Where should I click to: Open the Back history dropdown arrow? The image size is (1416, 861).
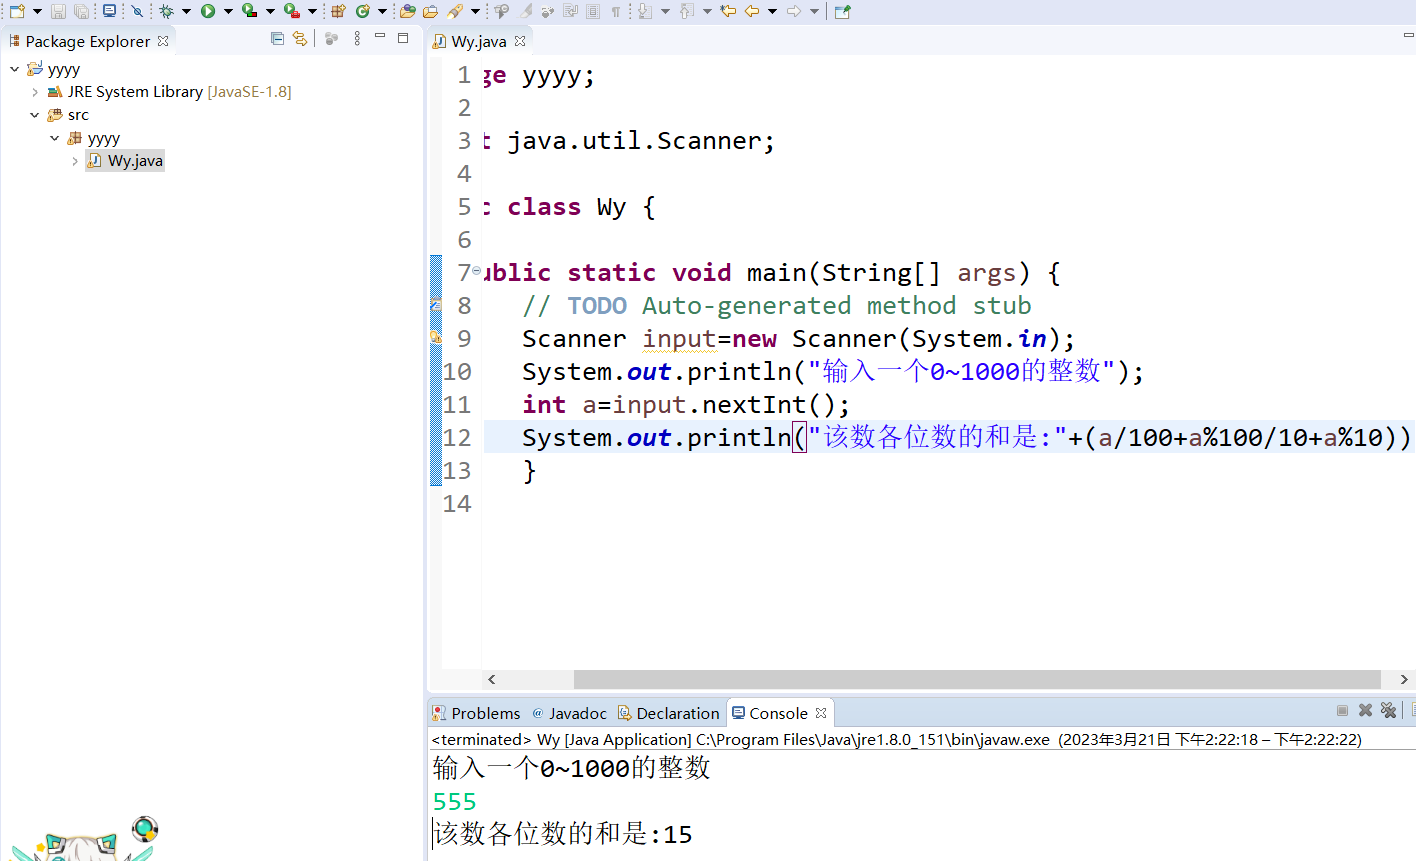772,11
